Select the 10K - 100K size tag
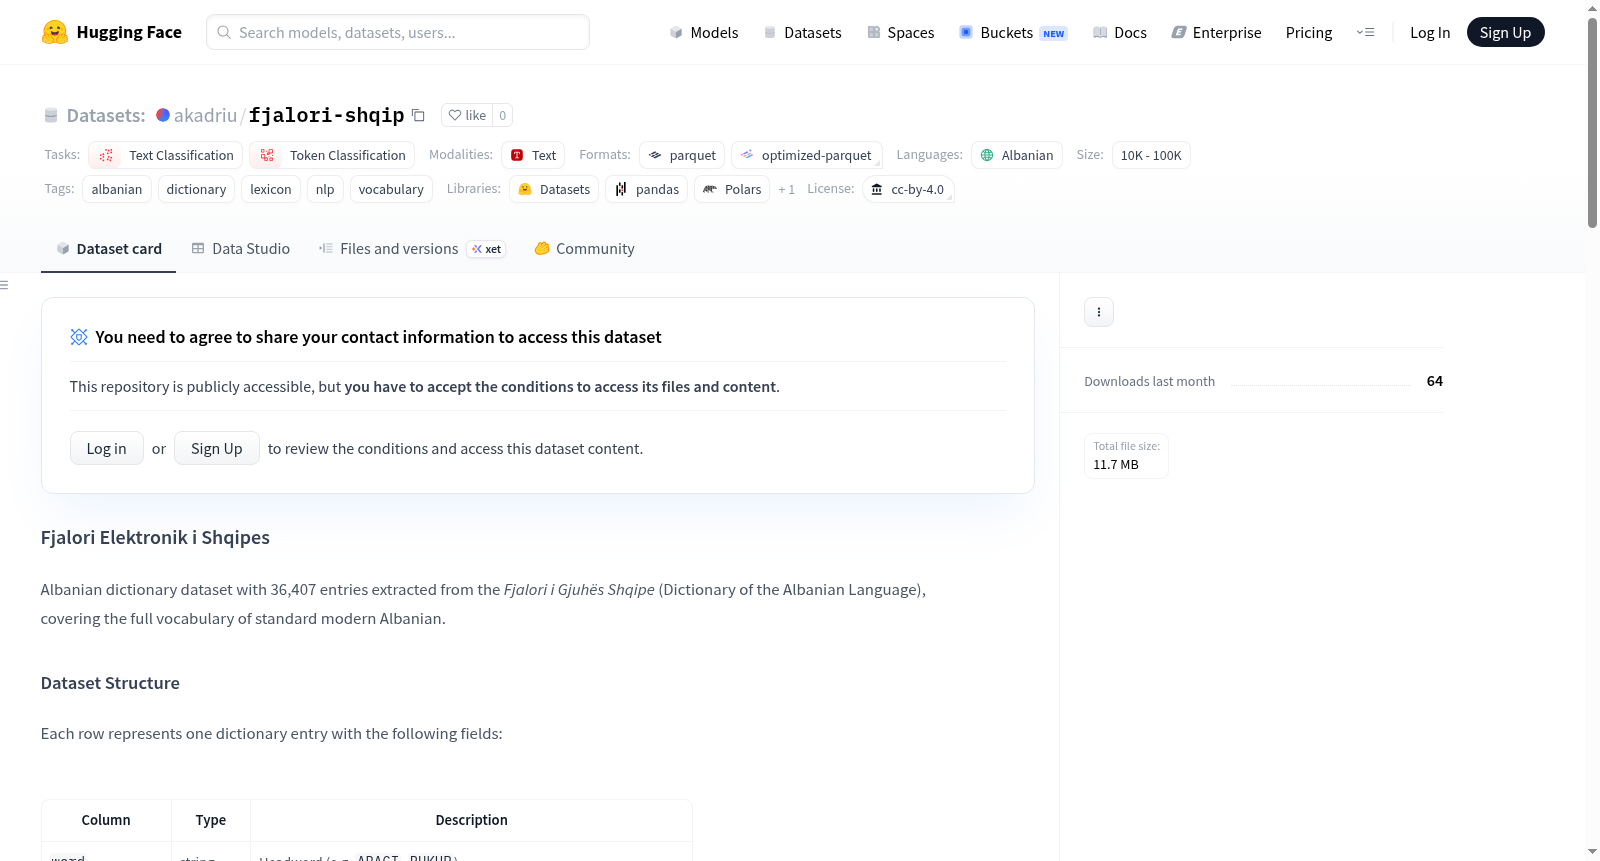Screen dimensions: 1600x861 (1151, 155)
